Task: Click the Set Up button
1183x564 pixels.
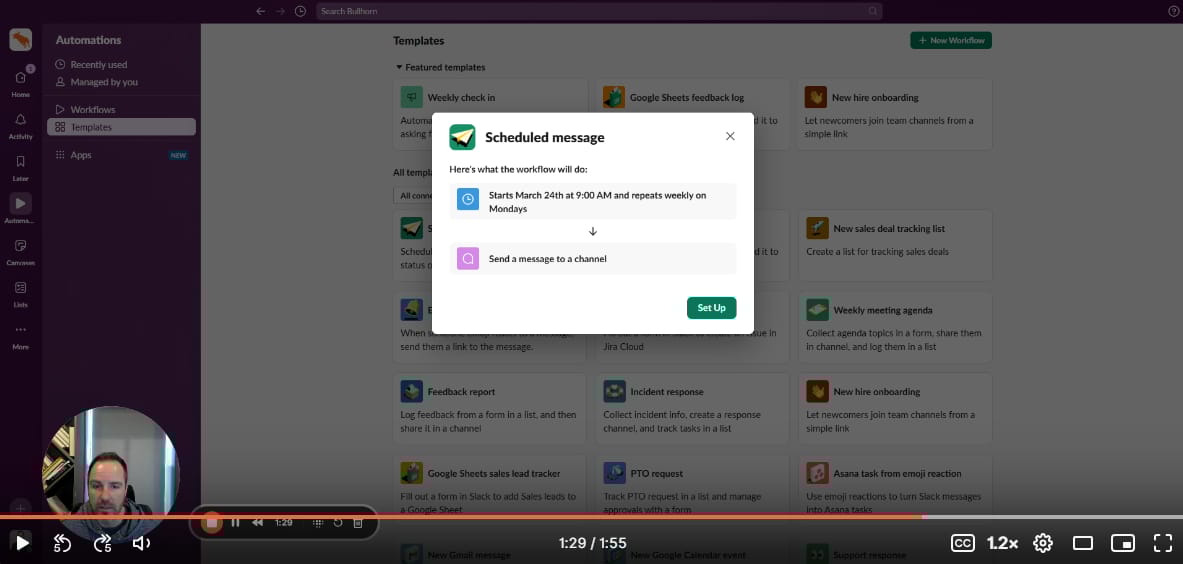Action: coord(711,308)
